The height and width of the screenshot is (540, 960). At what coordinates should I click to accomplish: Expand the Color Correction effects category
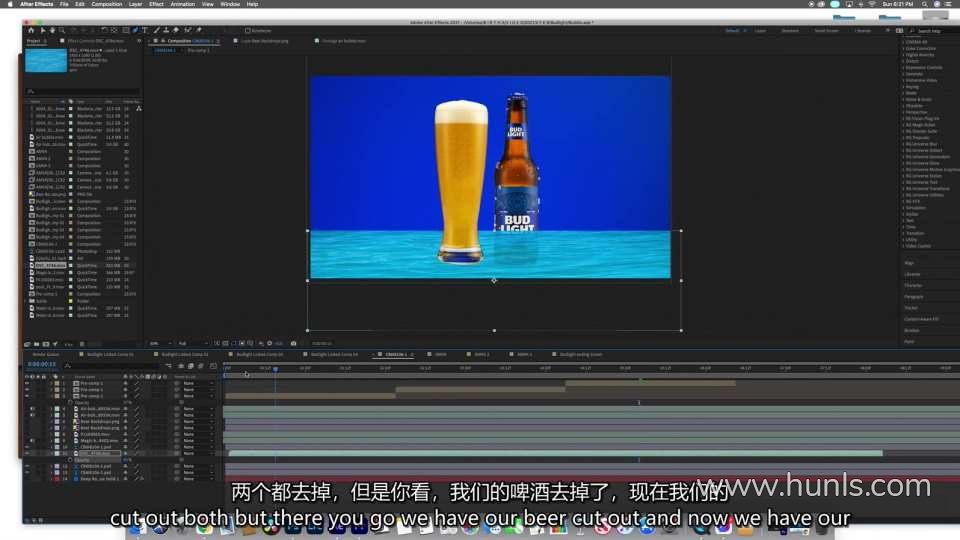coord(921,48)
